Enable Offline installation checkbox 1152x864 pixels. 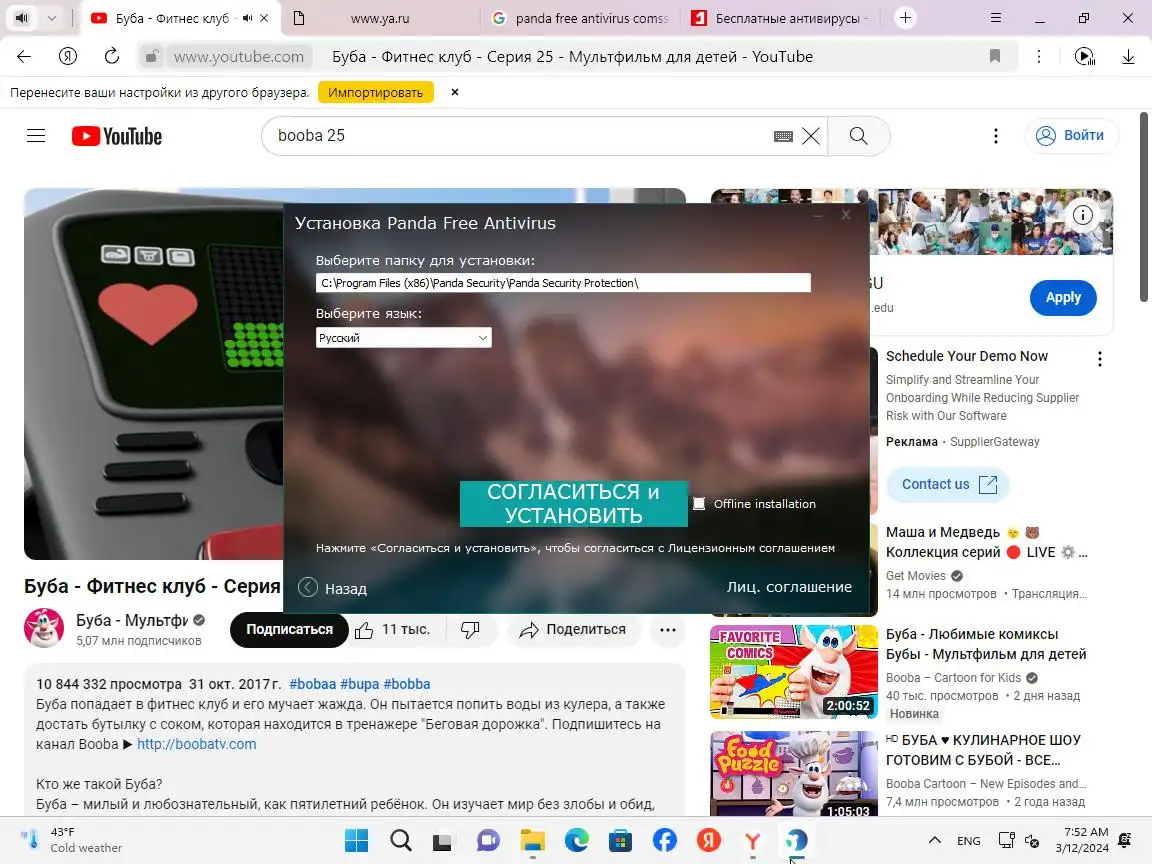click(699, 503)
